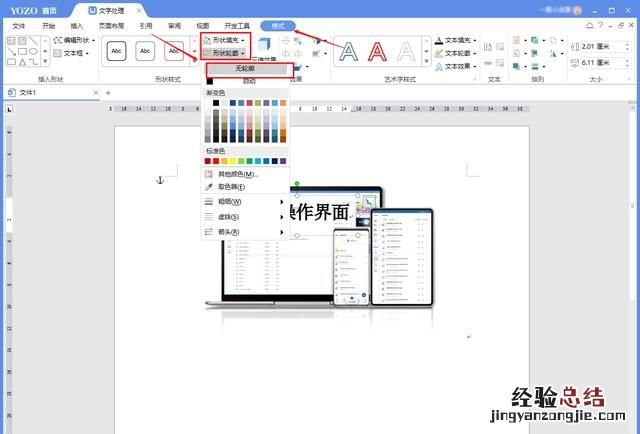
Task: Switch to the 引用 ribbon tab
Action: point(146,26)
